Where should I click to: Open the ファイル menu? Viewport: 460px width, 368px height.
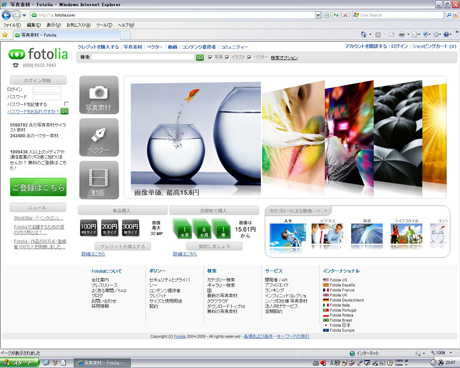click(12, 25)
